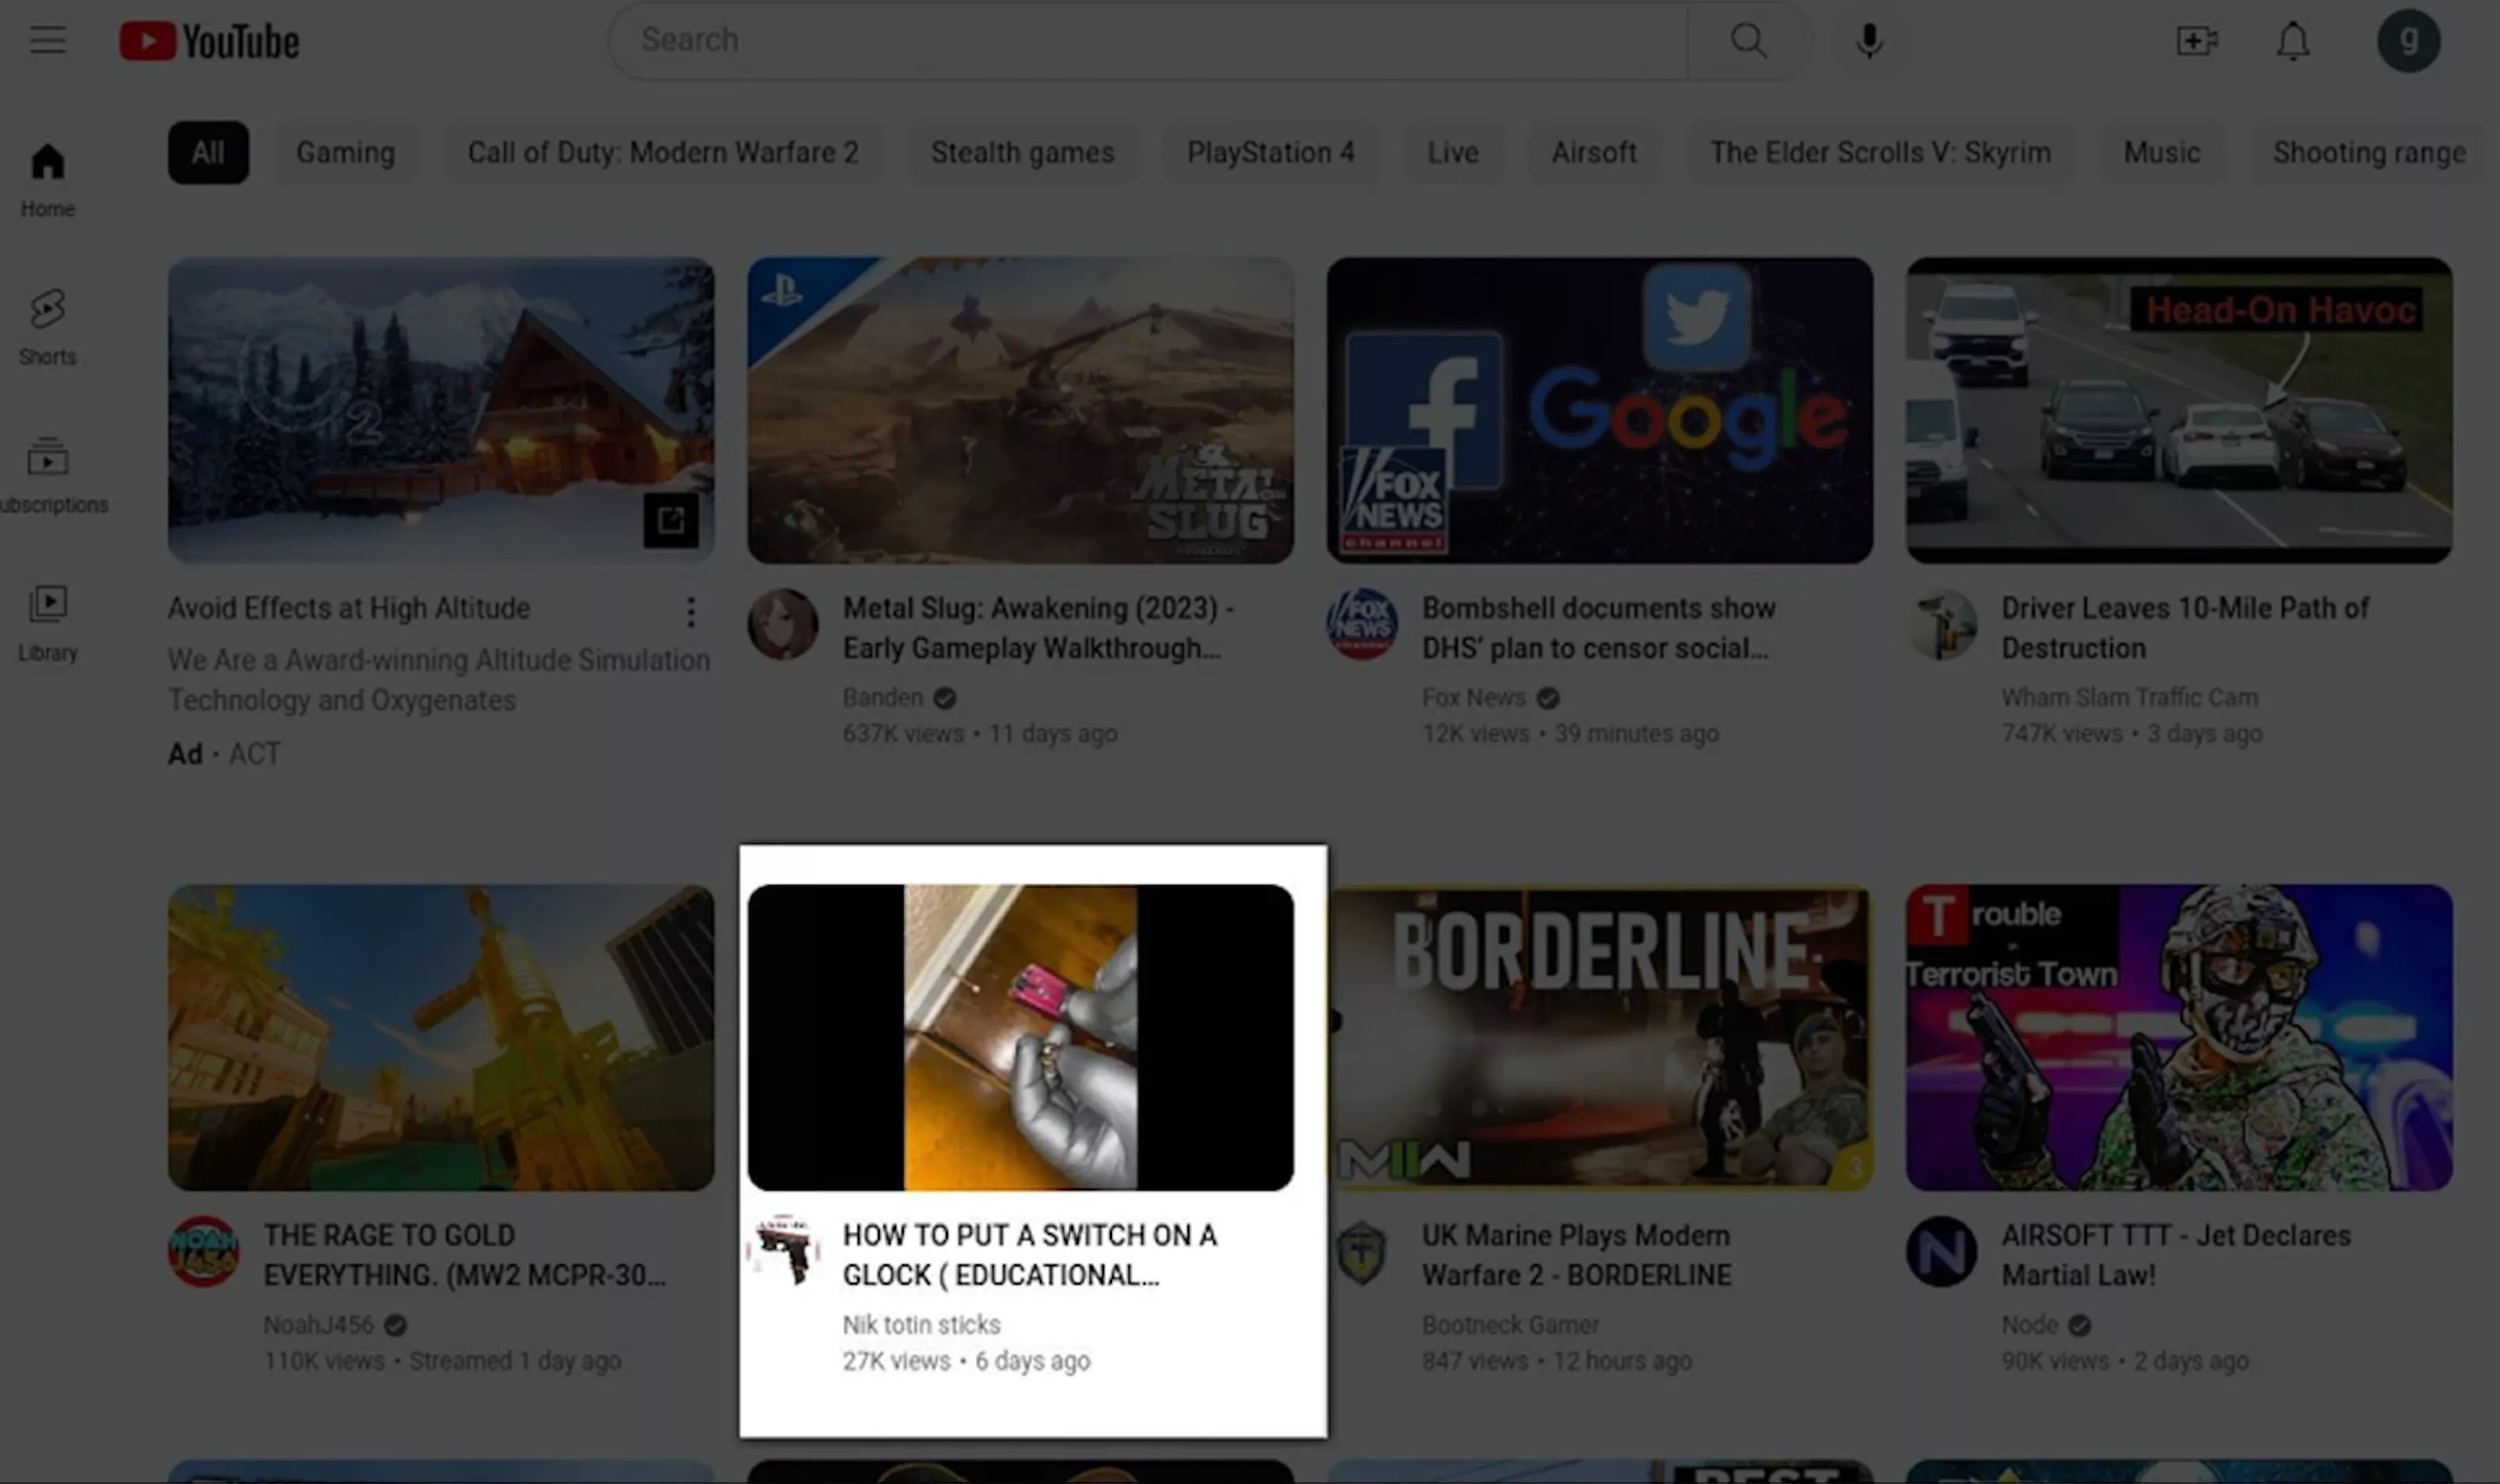Click the All category toggle
Image resolution: width=2500 pixels, height=1484 pixels.
[208, 152]
